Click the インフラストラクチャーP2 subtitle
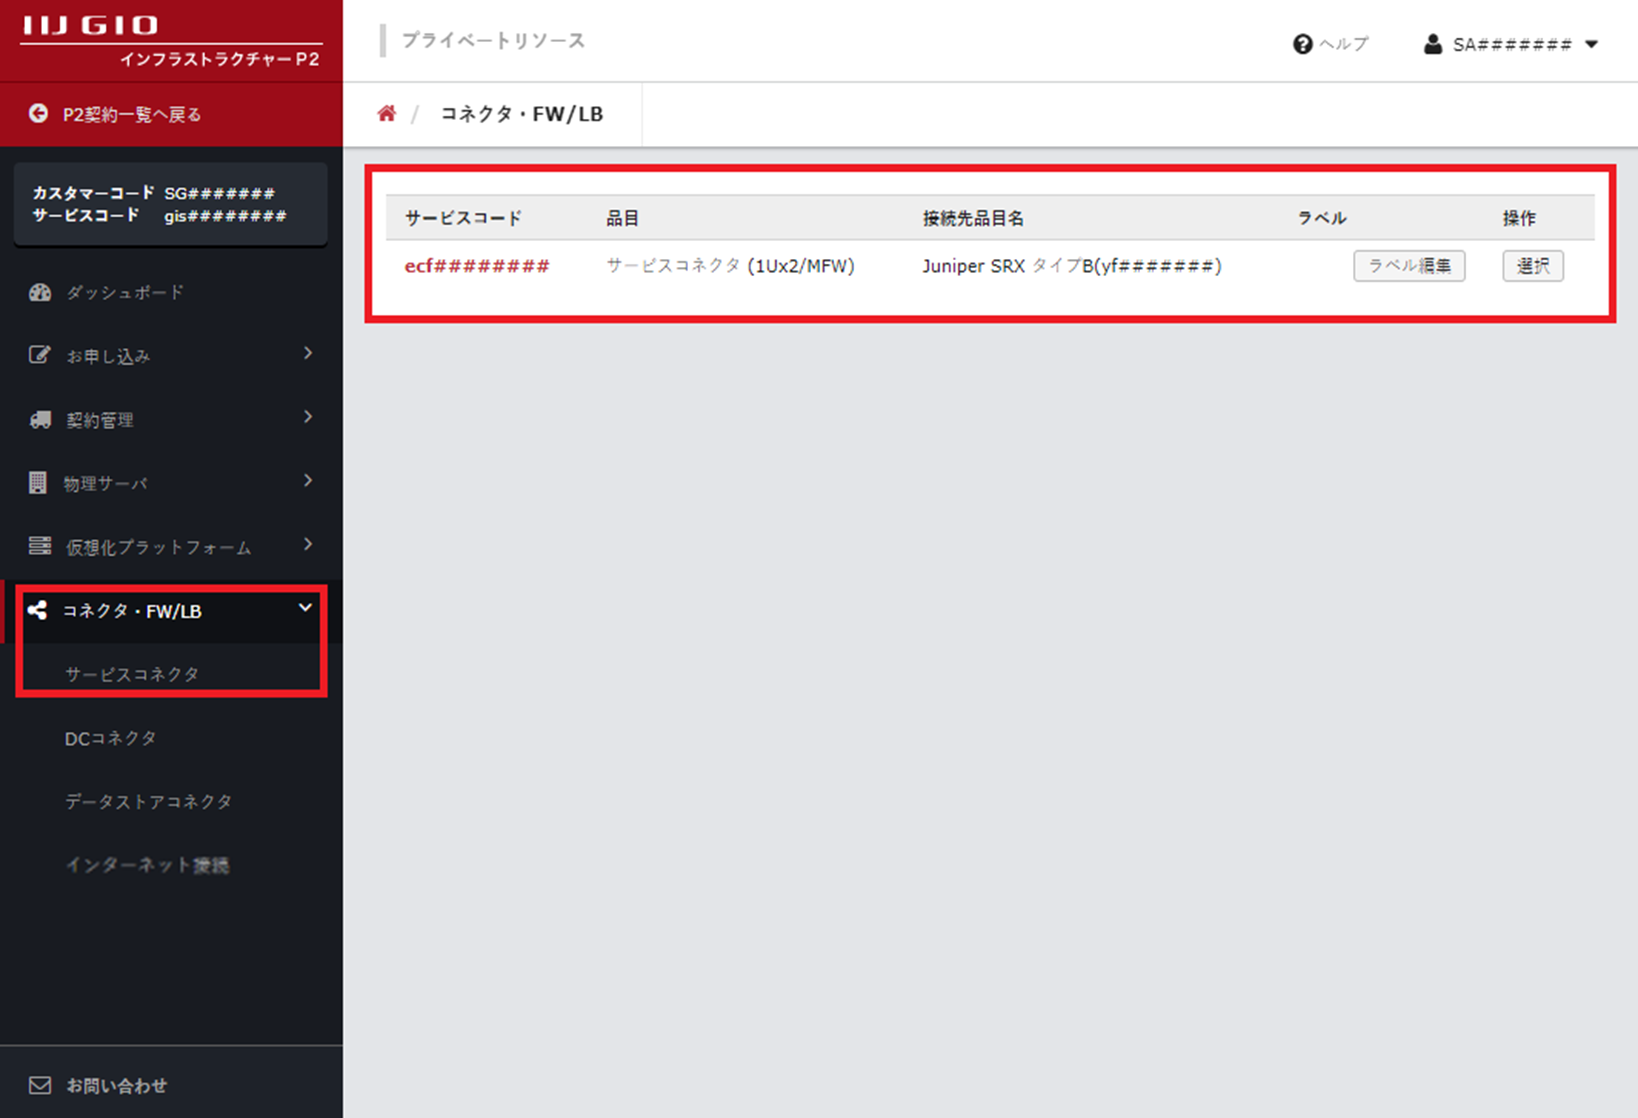 click(220, 59)
